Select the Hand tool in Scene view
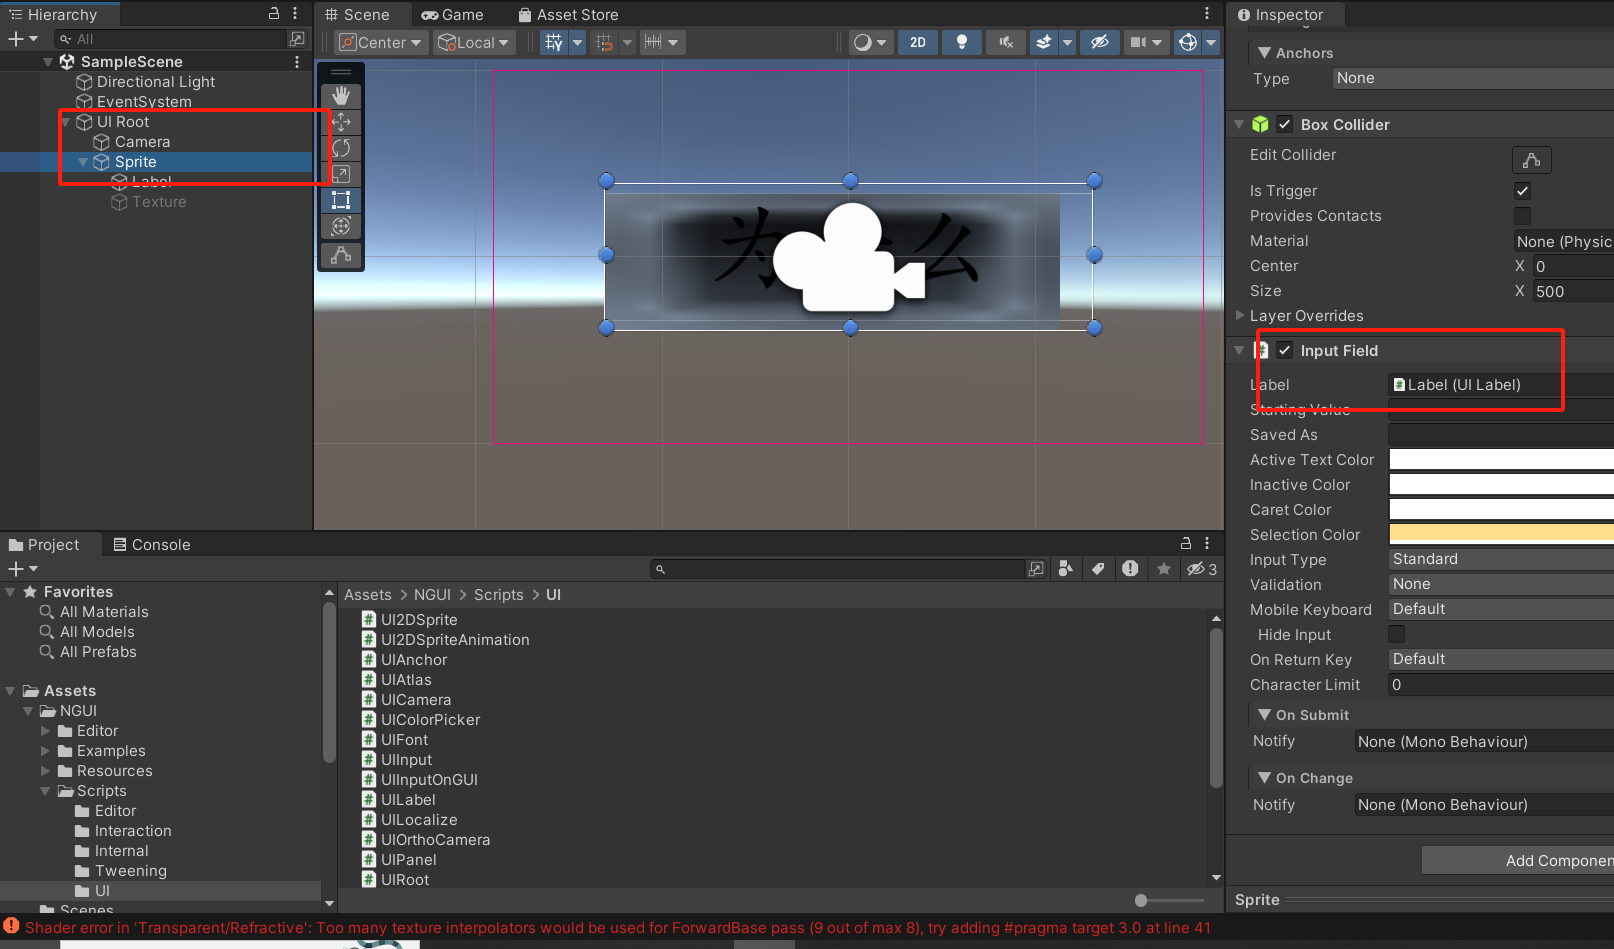The image size is (1614, 949). (x=341, y=96)
